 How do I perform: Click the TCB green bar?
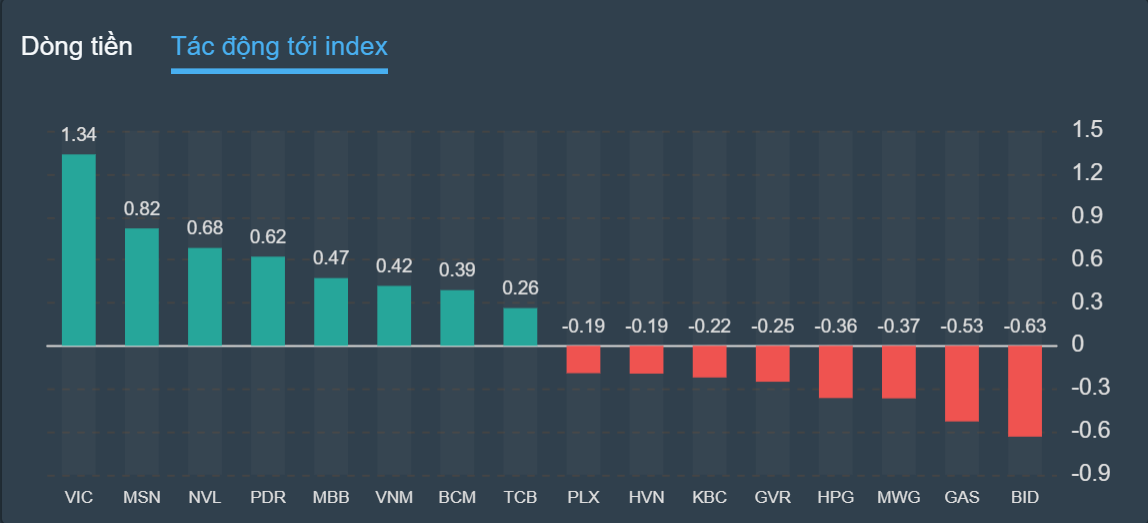point(520,327)
